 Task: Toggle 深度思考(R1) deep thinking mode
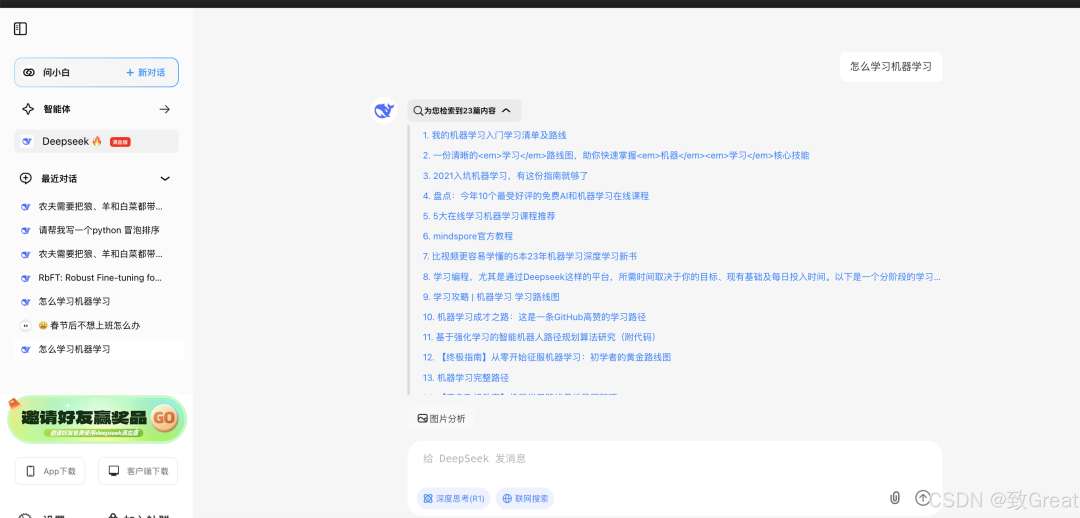[x=453, y=499]
